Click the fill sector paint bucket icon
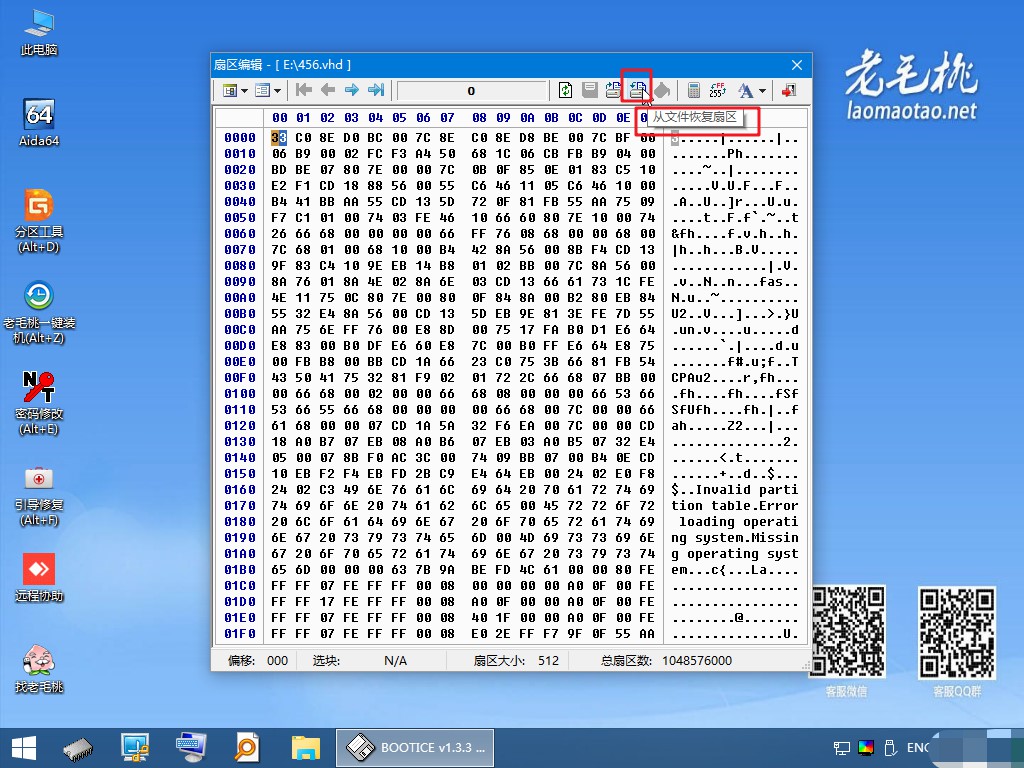 (662, 90)
